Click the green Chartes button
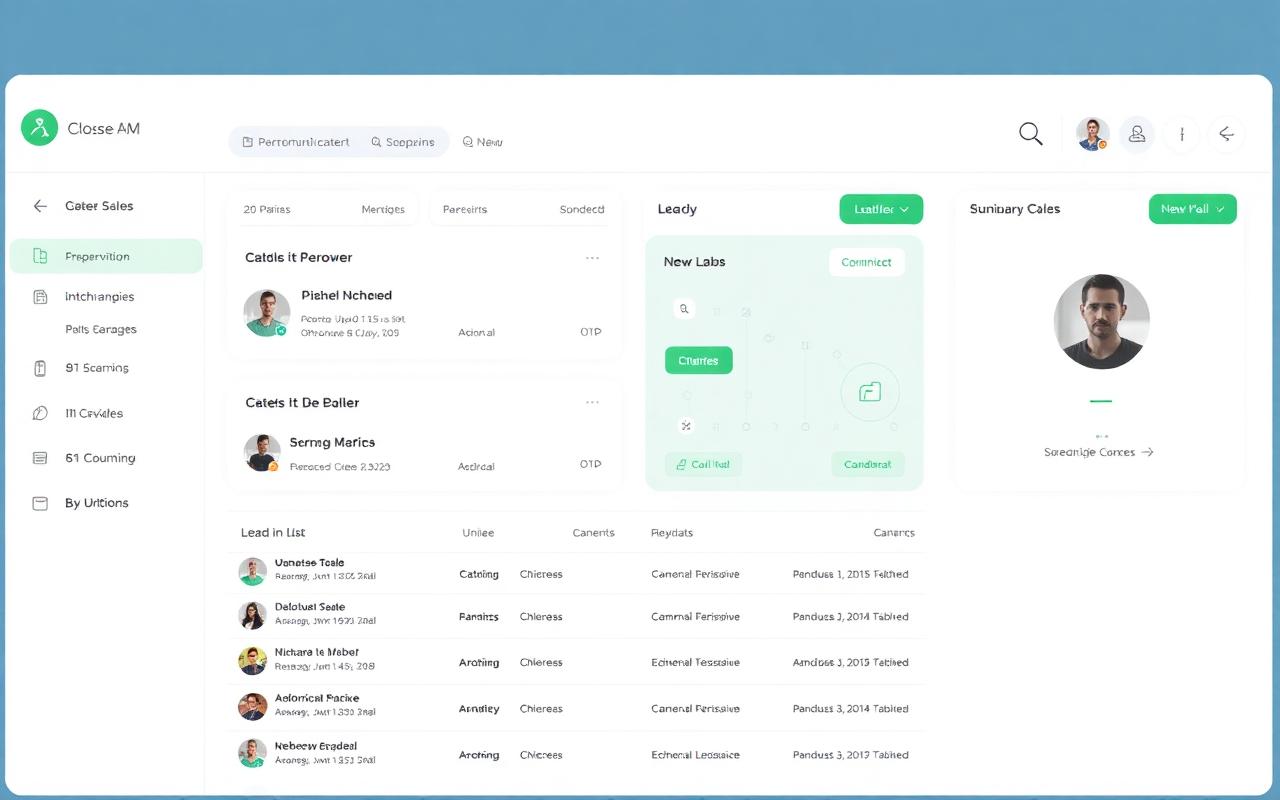Image resolution: width=1280 pixels, height=800 pixels. [698, 360]
